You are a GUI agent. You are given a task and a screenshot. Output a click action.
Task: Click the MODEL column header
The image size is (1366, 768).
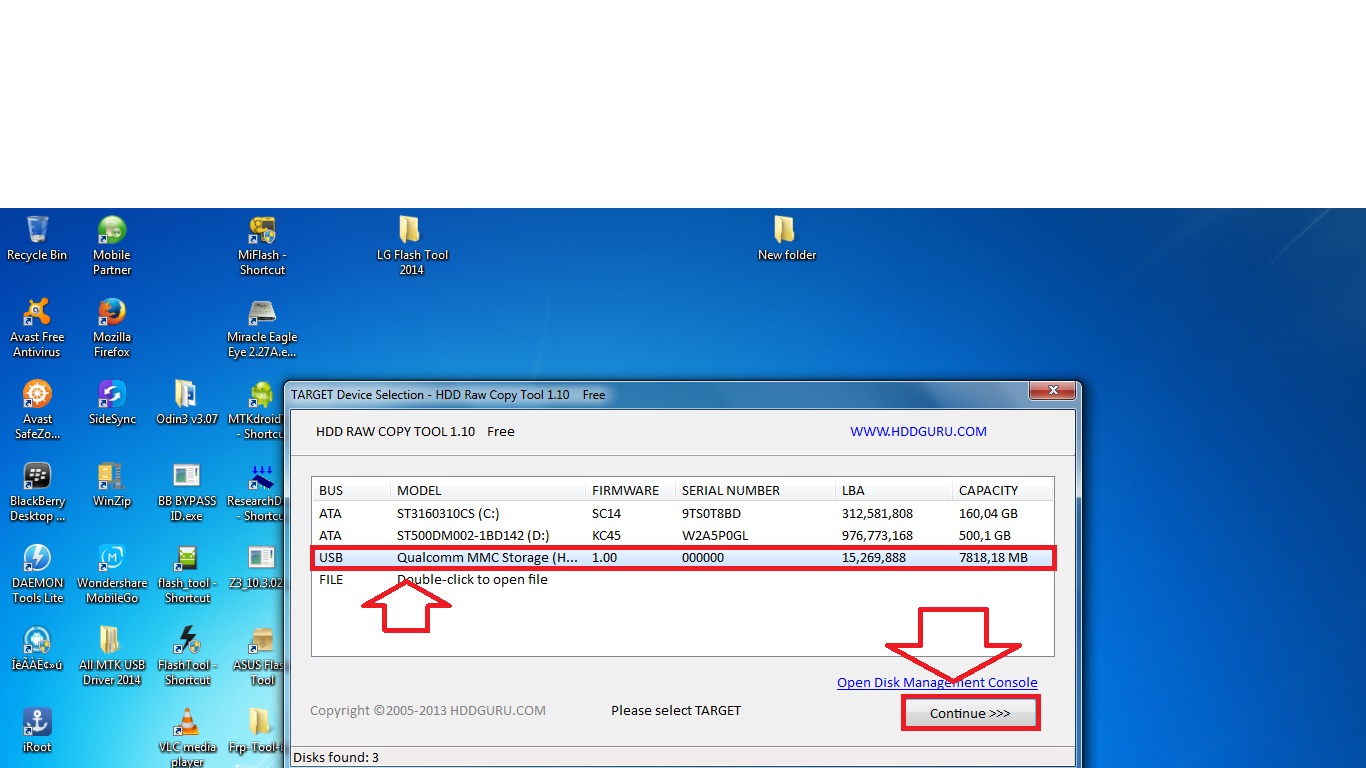point(488,490)
